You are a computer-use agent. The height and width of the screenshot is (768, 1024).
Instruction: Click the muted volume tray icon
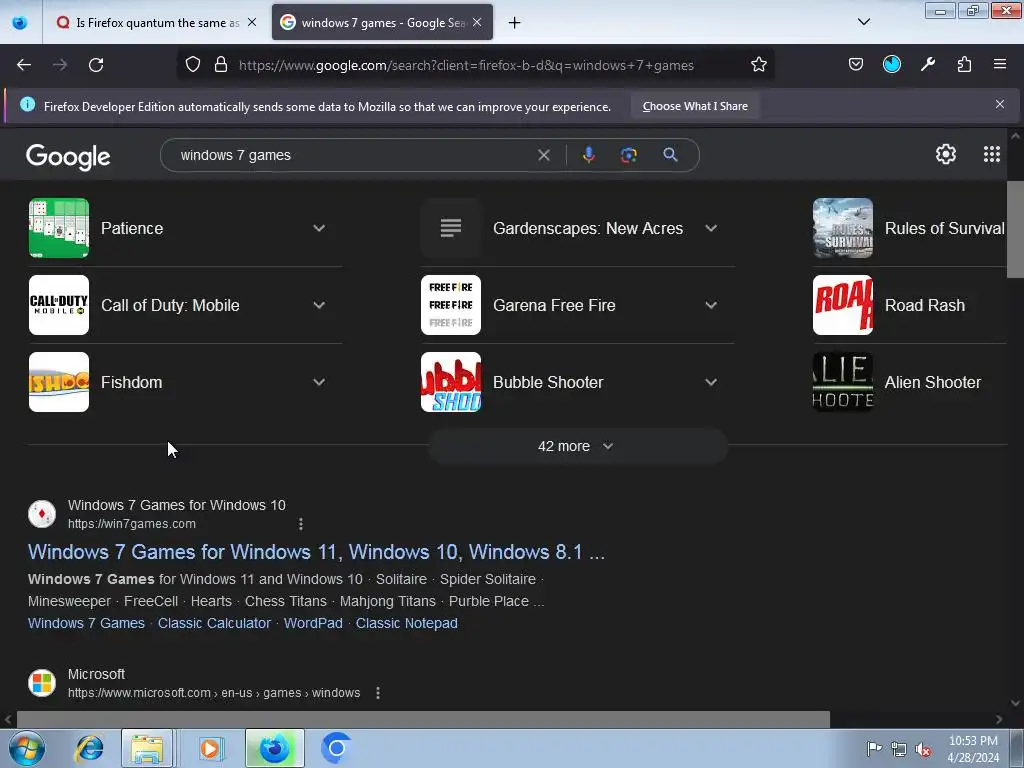[x=922, y=749]
